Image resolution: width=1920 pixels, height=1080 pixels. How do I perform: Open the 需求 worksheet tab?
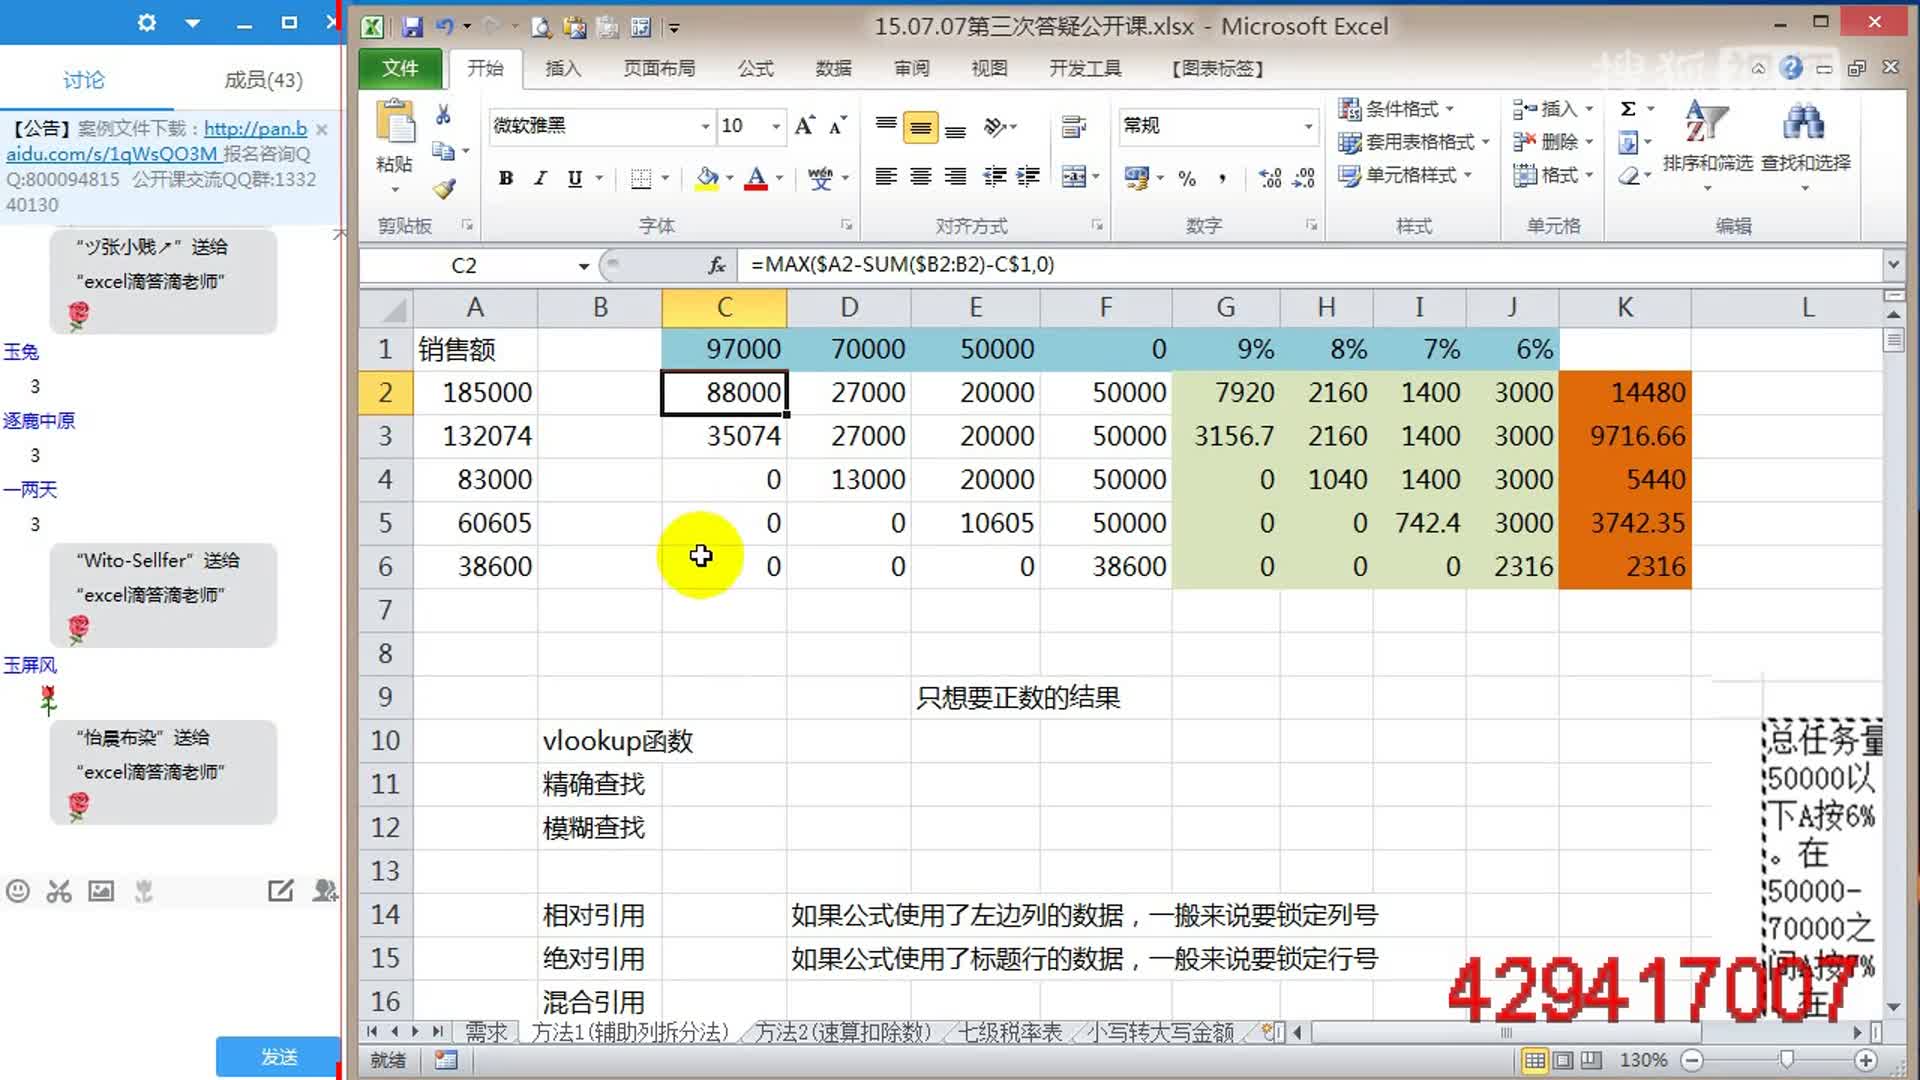tap(486, 1032)
